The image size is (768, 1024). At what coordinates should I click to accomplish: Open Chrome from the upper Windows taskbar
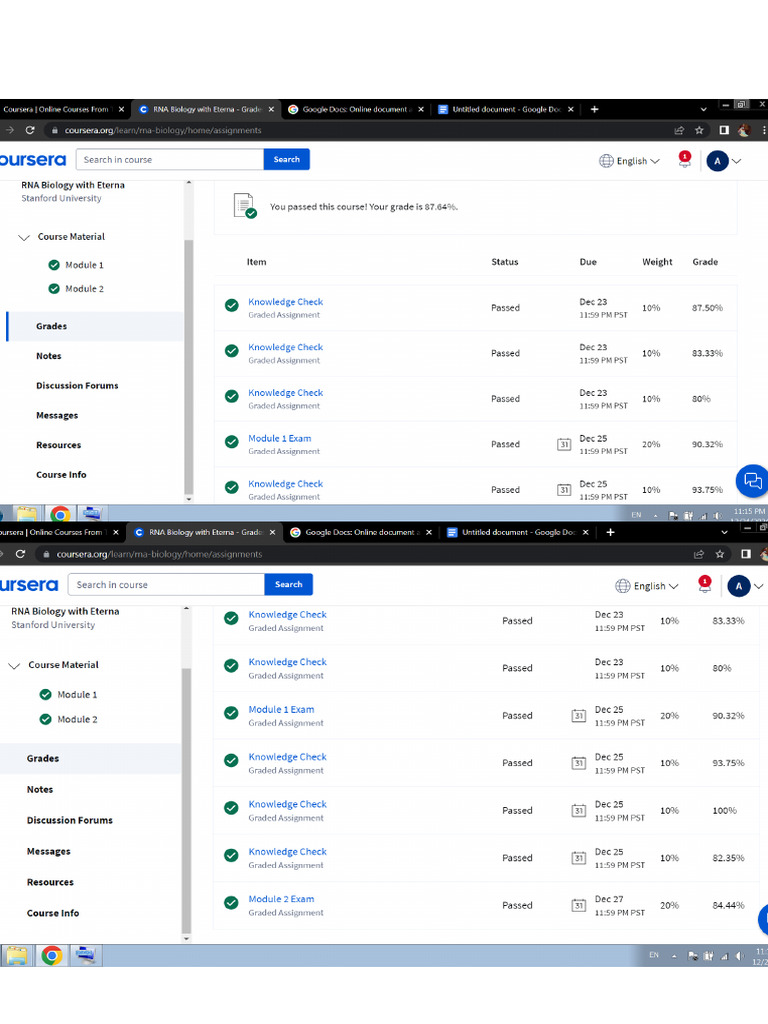pos(60,514)
